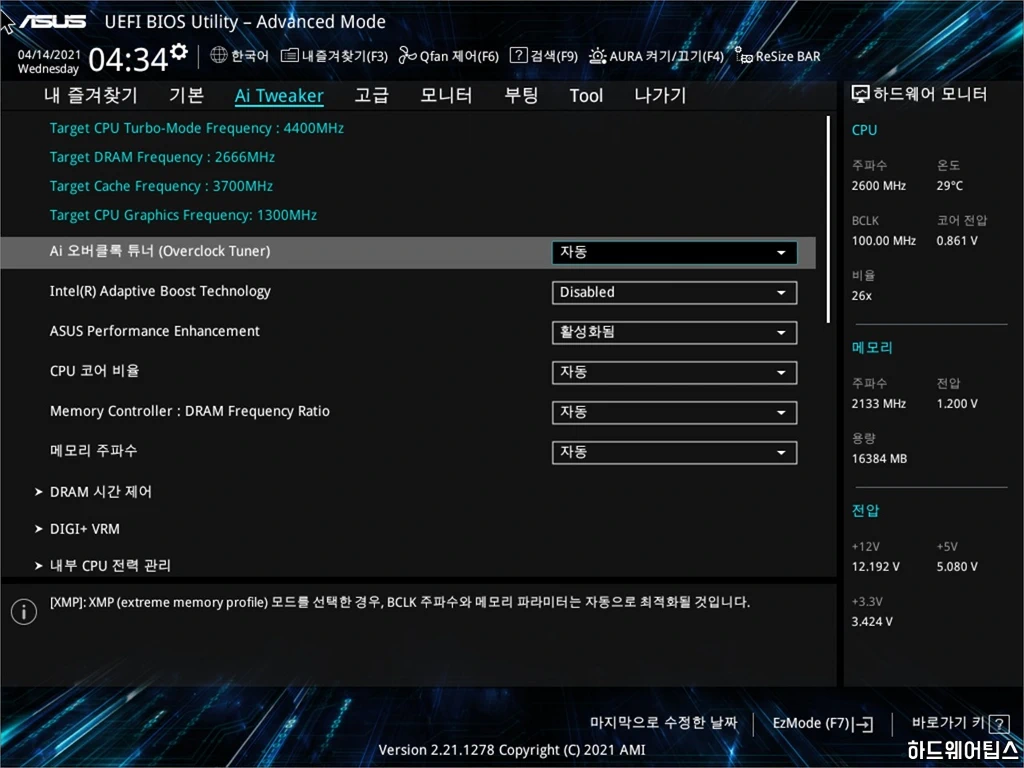1024x768 pixels.
Task: Select the ASUS Performance Enhancement row label
Action: [x=155, y=332]
